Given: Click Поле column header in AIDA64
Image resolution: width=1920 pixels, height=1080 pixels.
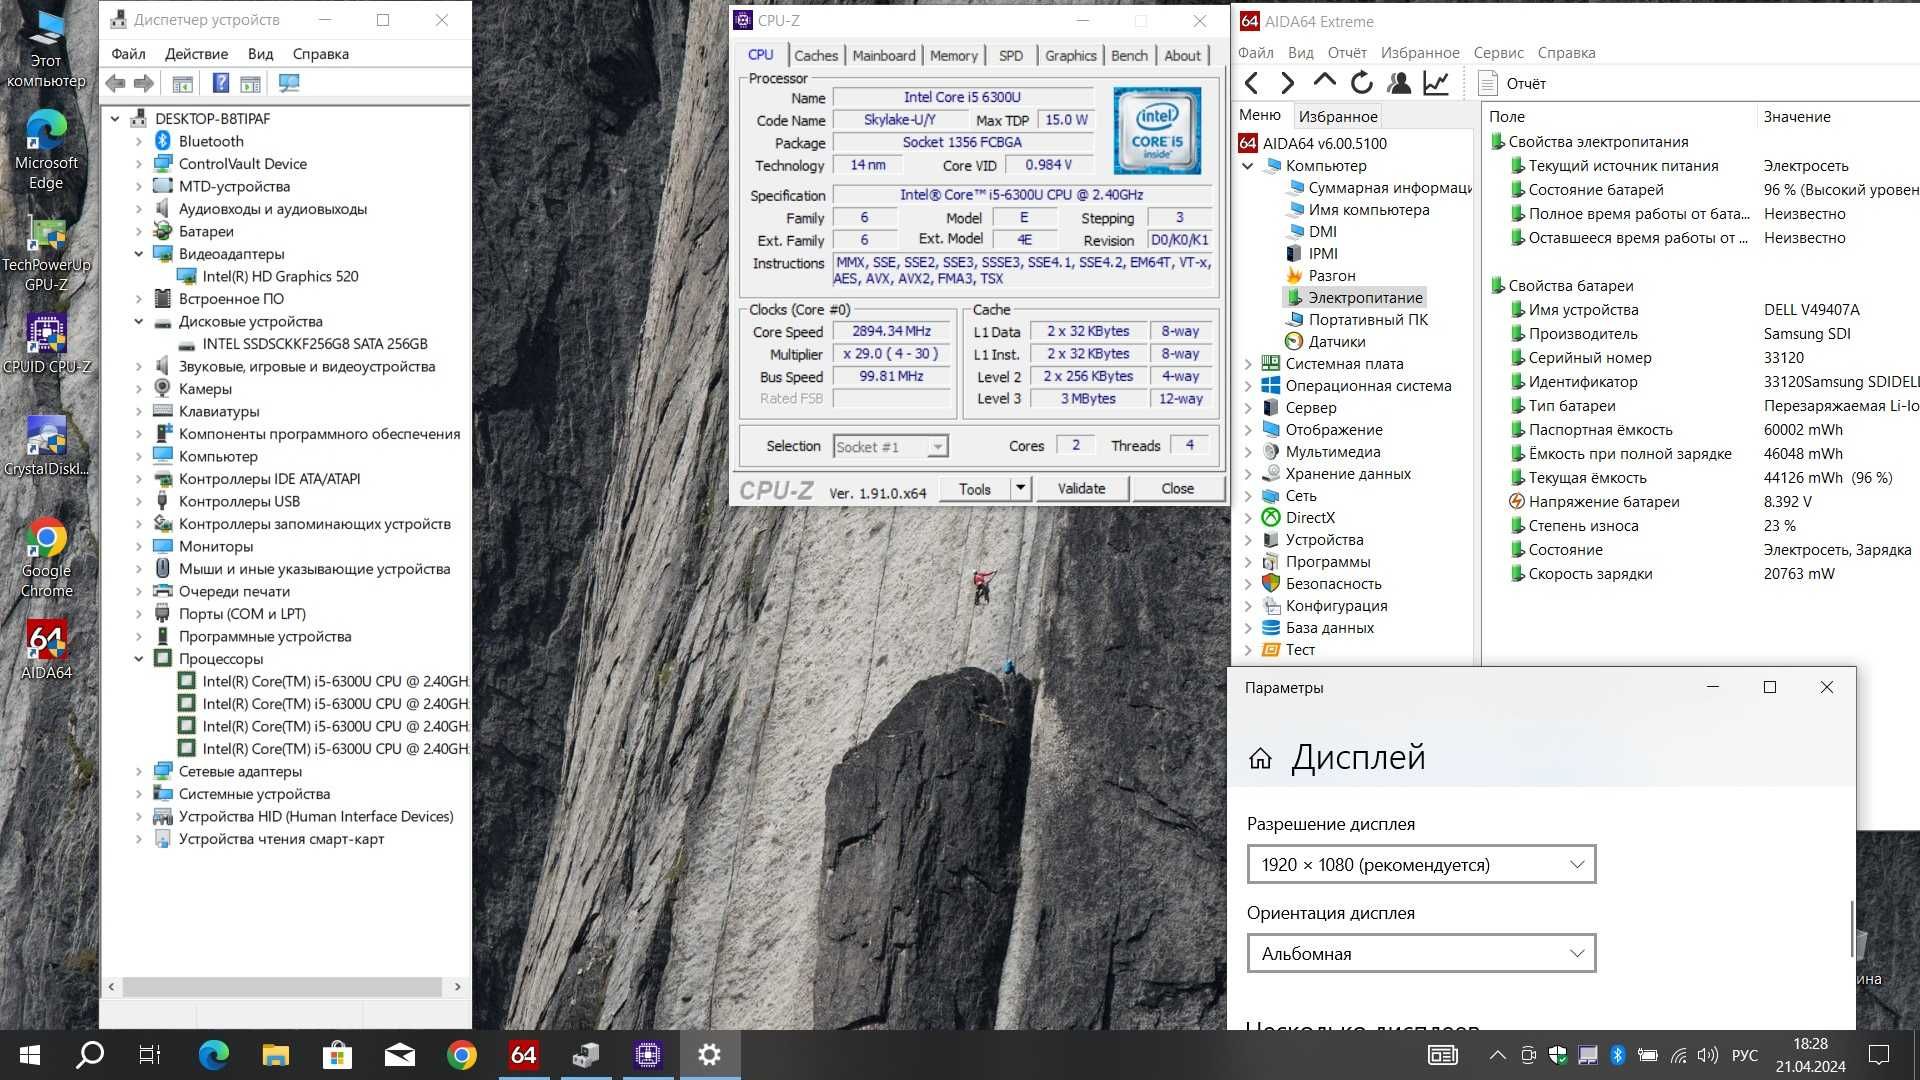Looking at the screenshot, I should click(x=1507, y=116).
